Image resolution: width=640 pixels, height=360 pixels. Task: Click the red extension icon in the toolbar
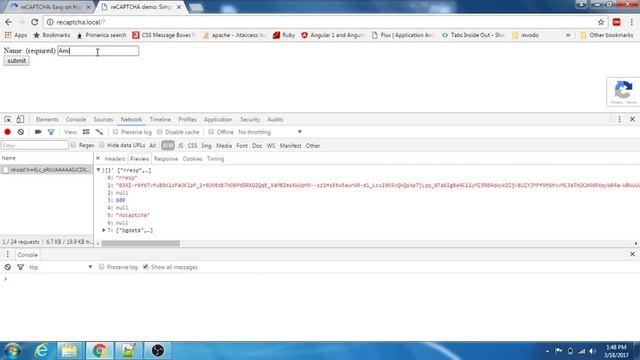click(616, 22)
